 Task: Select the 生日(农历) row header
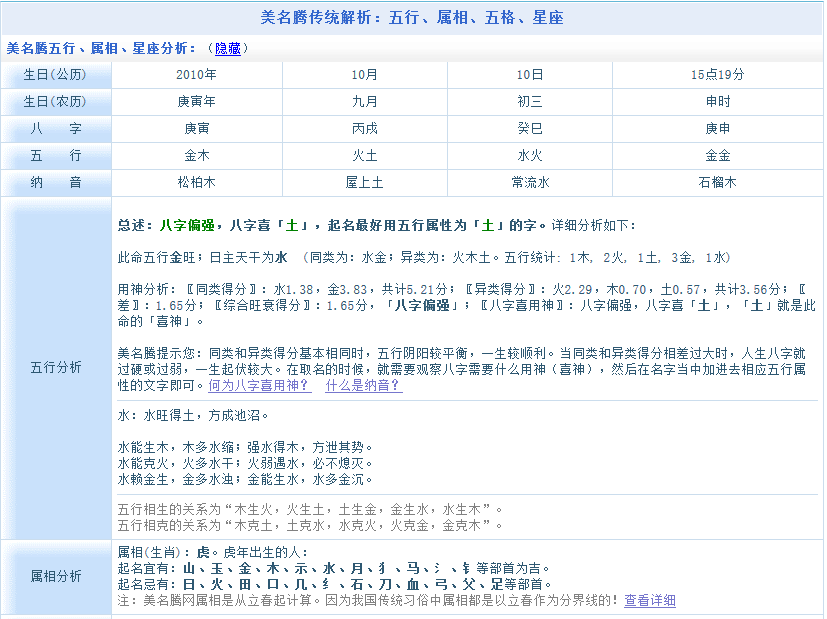(56, 102)
